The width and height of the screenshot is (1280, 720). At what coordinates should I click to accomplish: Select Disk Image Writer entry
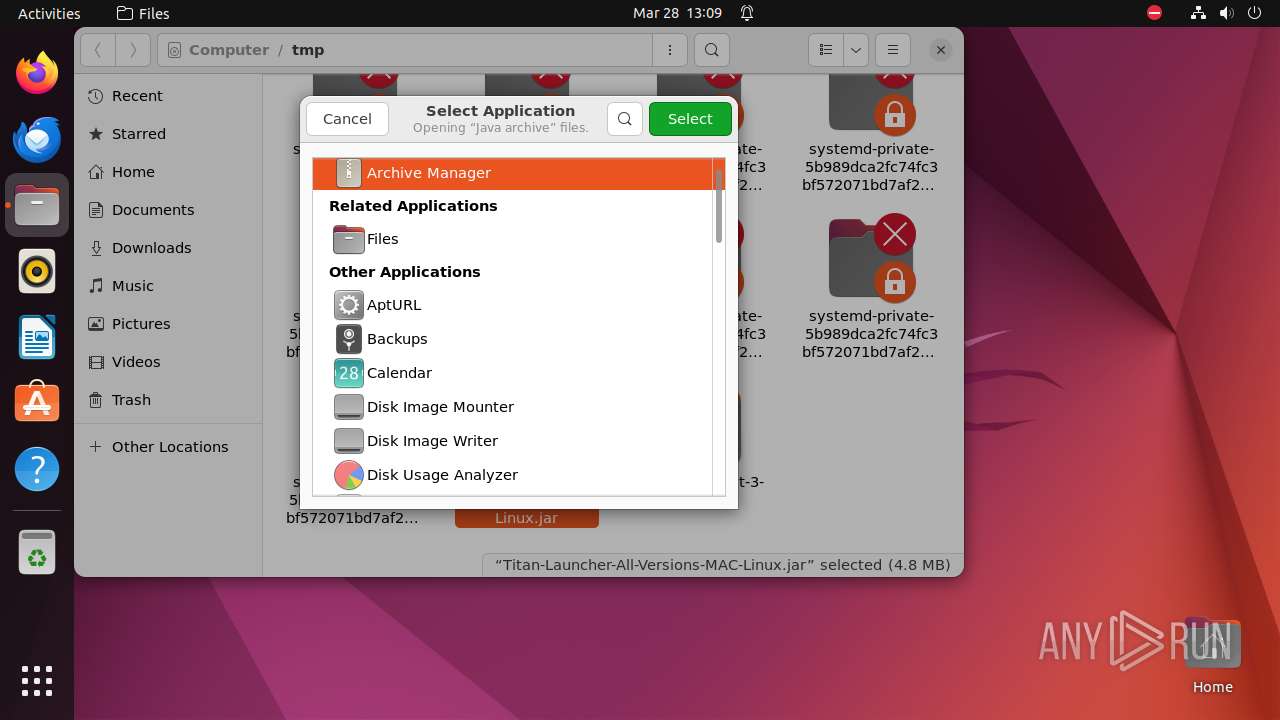(513, 441)
